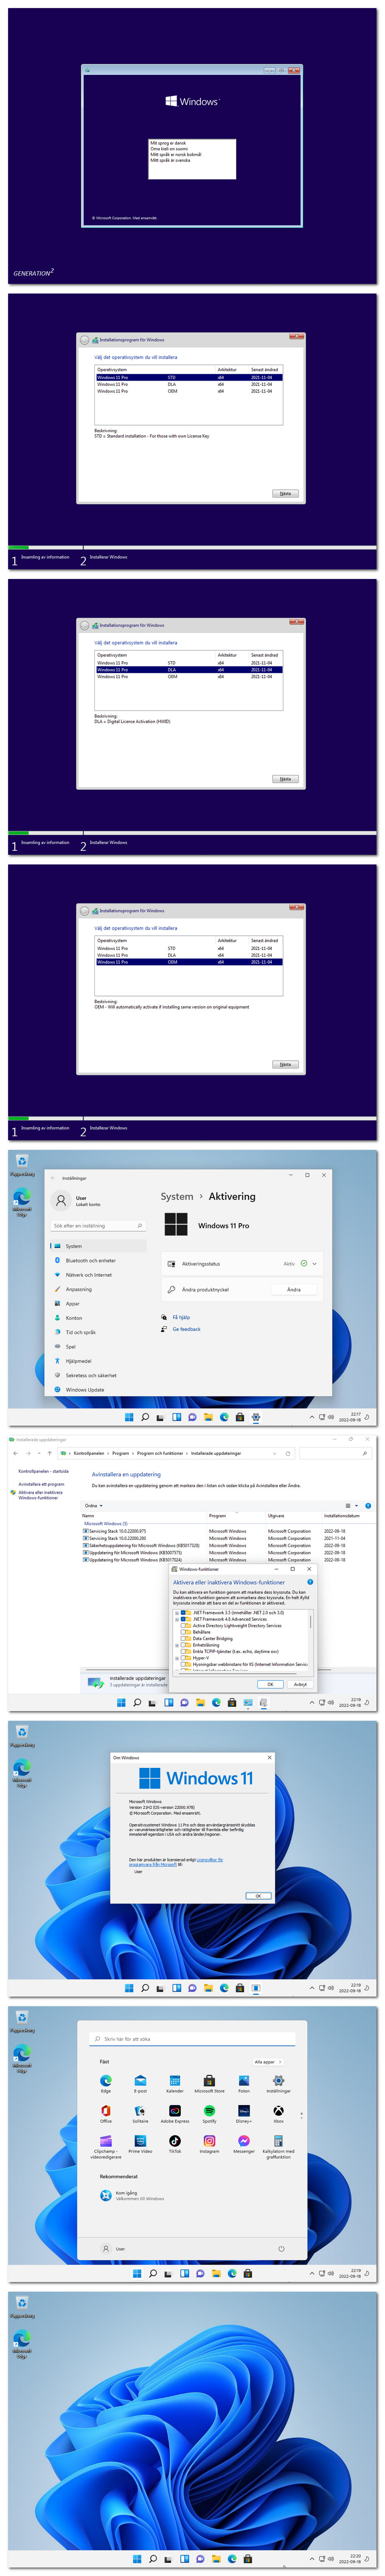The image size is (385, 2576).
Task: Expand the Aktiveringsstatus row in activation settings
Action: click(x=314, y=1263)
